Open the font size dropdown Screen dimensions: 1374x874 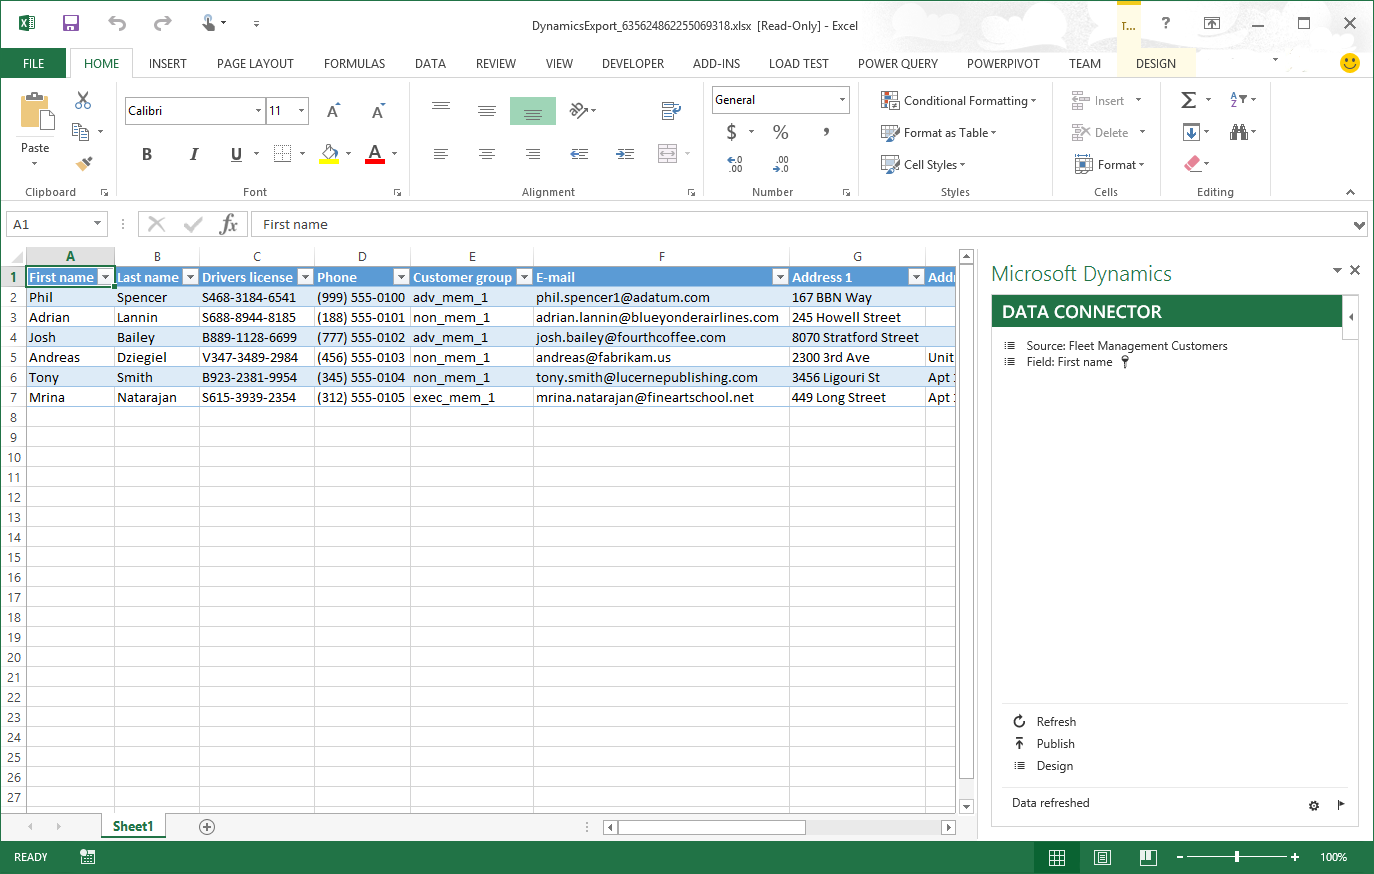pos(302,111)
